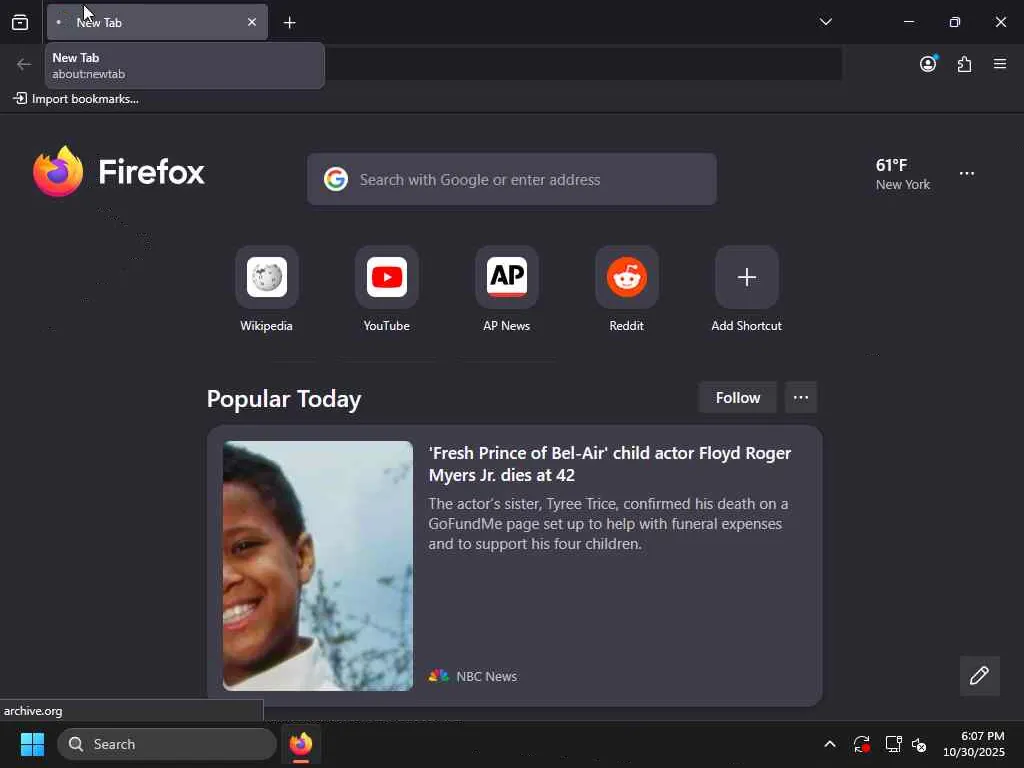This screenshot has width=1024, height=768.
Task: Follow the Popular Today section
Action: tap(737, 398)
